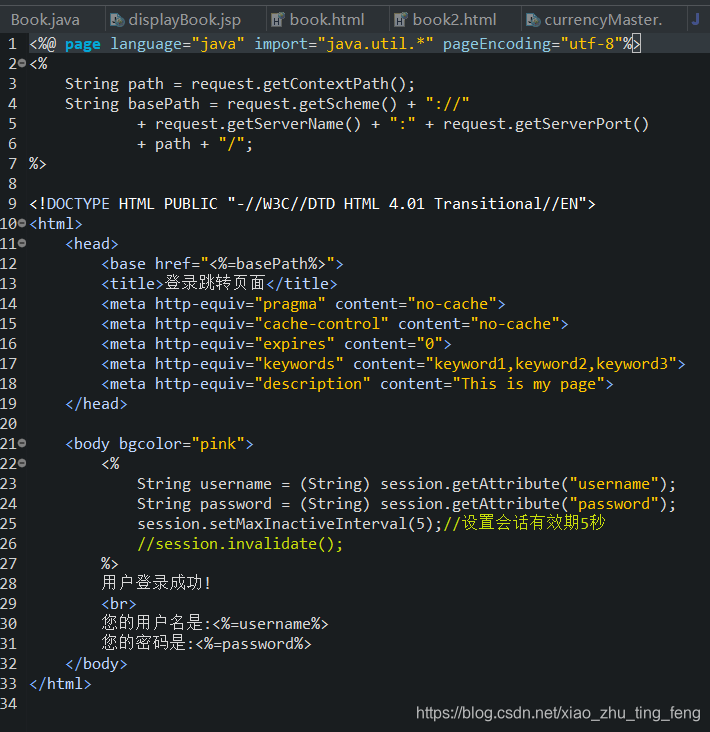Click request.getServerPort() on line 5
710x732 pixels.
(546, 124)
